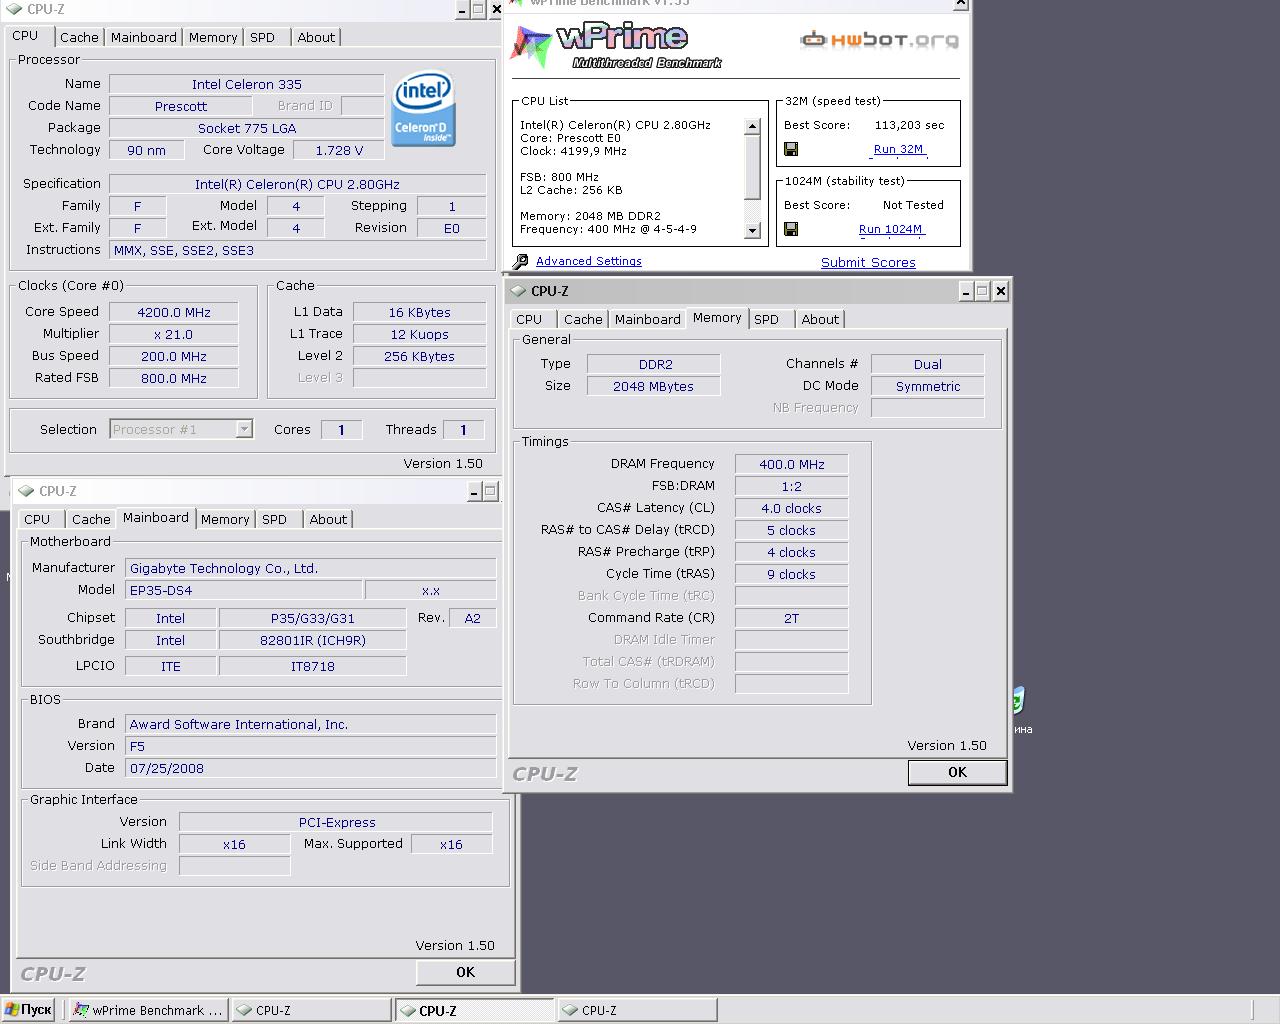This screenshot has width=1280, height=1024.
Task: Click the DRAM Frequency 400.0 MHz value
Action: pyautogui.click(x=791, y=464)
